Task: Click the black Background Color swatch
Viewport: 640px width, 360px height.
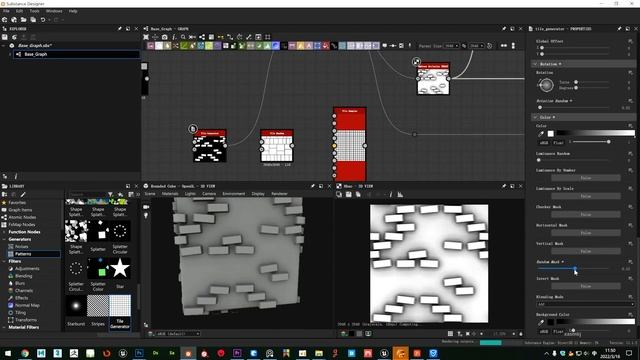Action: pyautogui.click(x=551, y=322)
